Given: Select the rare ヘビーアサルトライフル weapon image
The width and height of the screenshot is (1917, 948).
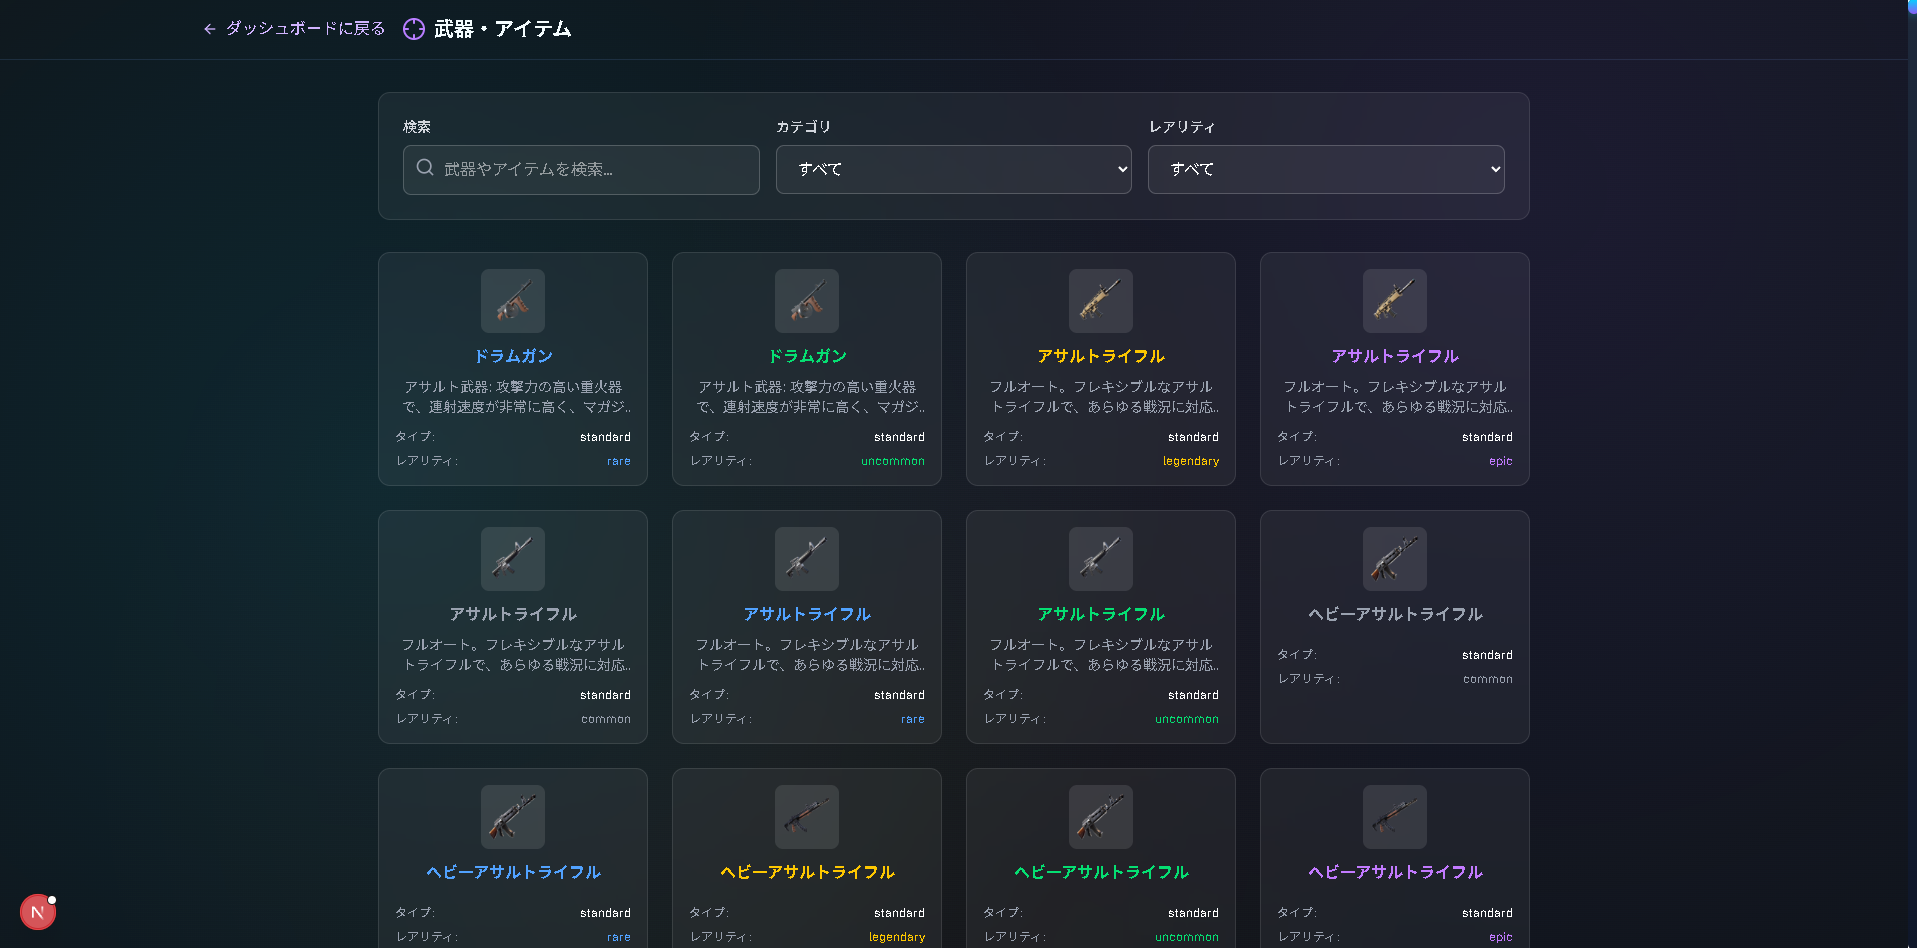Looking at the screenshot, I should 513,817.
